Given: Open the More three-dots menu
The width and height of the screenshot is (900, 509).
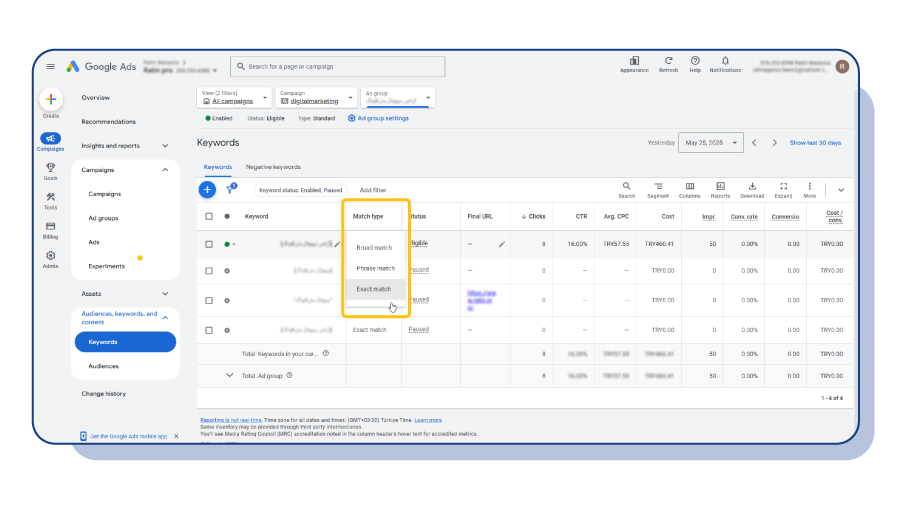Looking at the screenshot, I should tap(809, 186).
